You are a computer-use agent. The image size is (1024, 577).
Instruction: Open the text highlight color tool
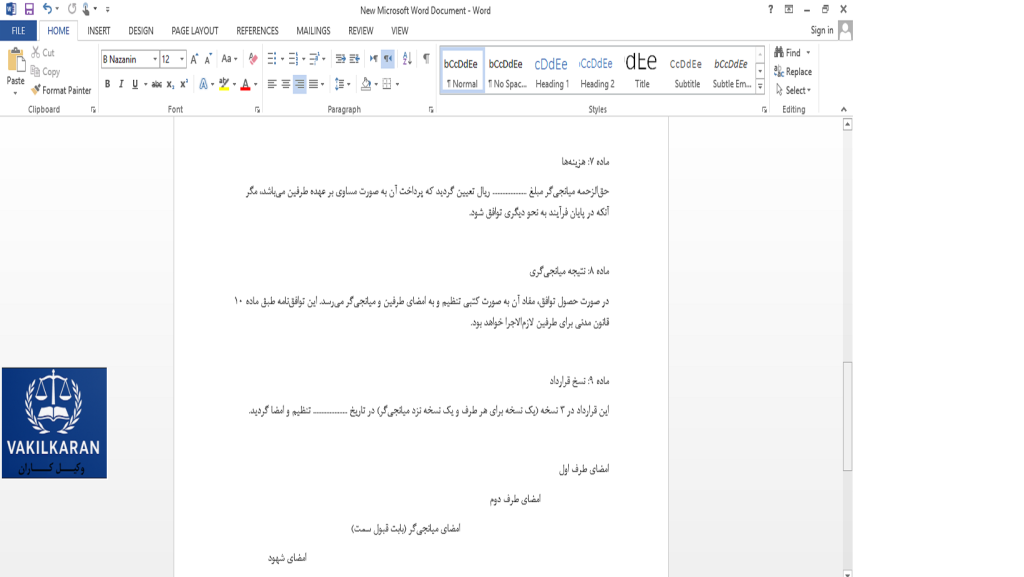point(224,82)
